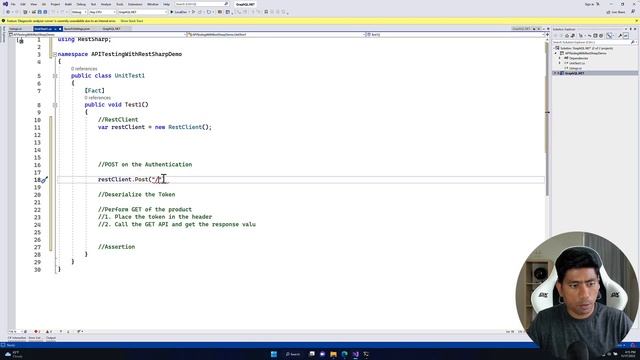Click the //Deserialize the Token comment
This screenshot has height=360, width=640.
click(x=136, y=195)
